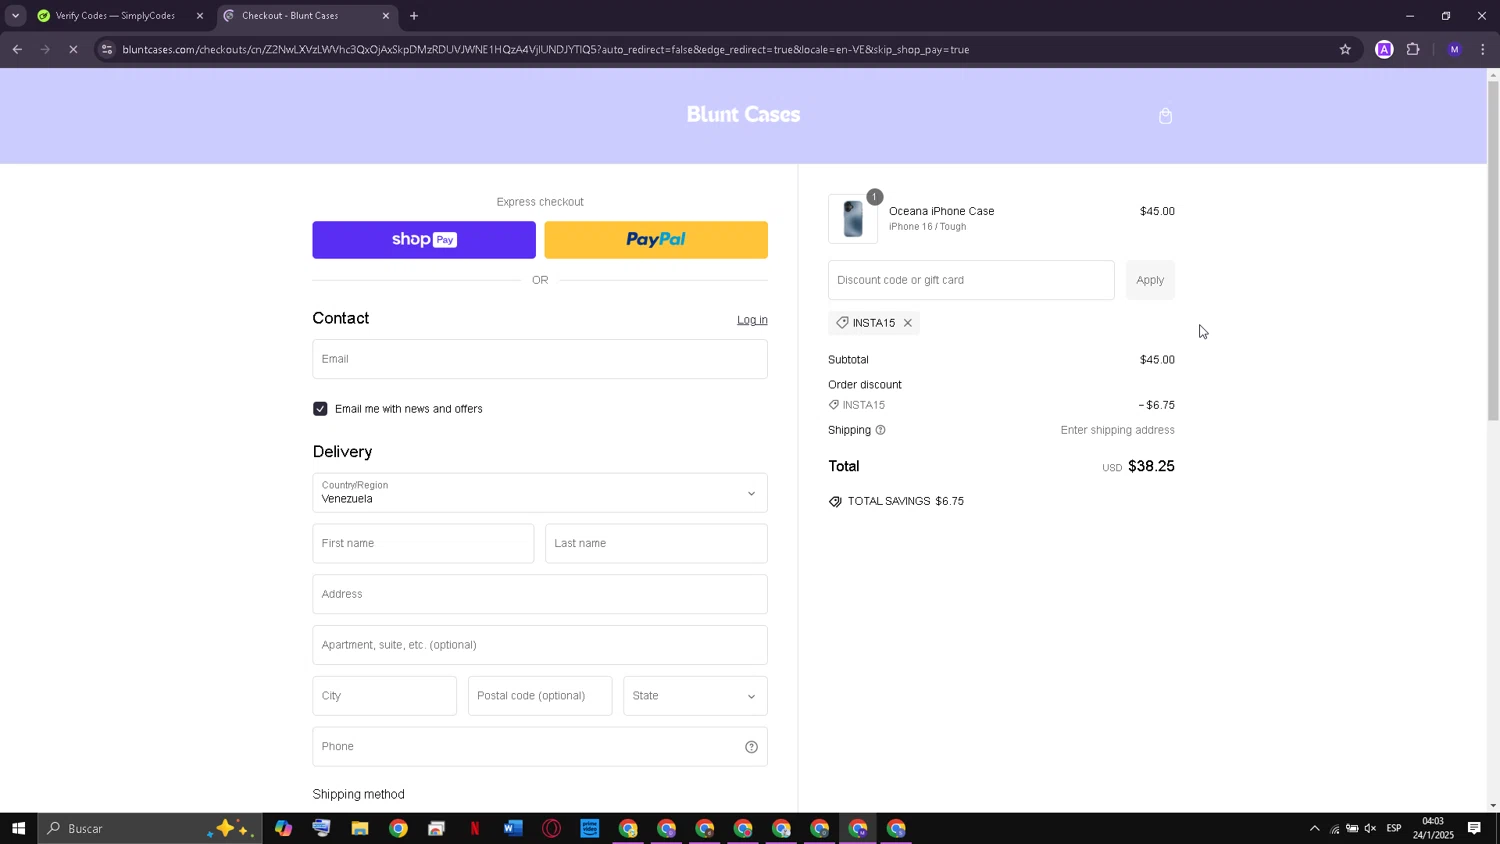The height and width of the screenshot is (844, 1500).
Task: Click the battery status tray icon
Action: coord(1352,828)
